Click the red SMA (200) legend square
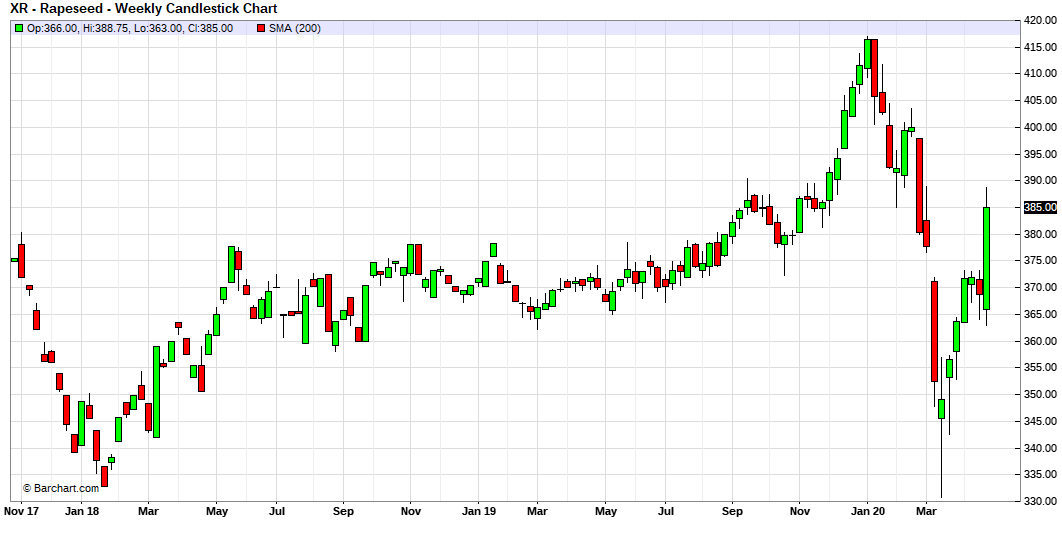 tap(261, 28)
